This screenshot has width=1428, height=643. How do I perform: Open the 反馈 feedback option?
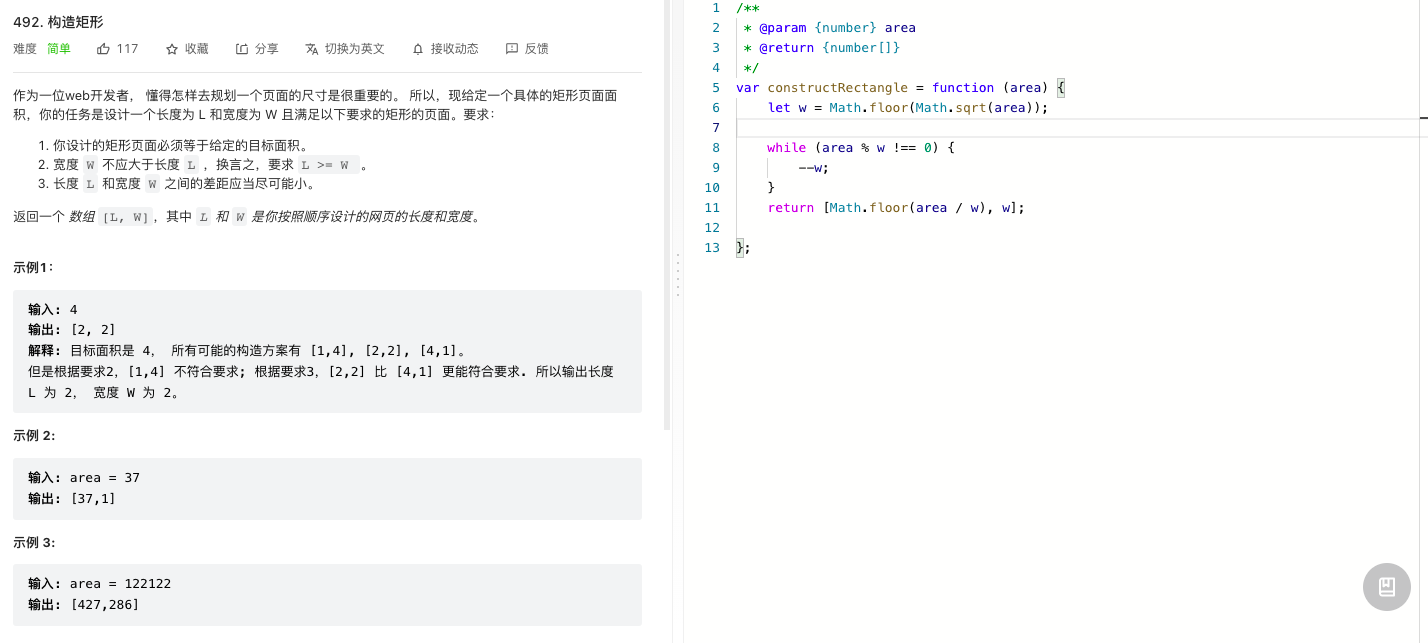click(x=527, y=48)
